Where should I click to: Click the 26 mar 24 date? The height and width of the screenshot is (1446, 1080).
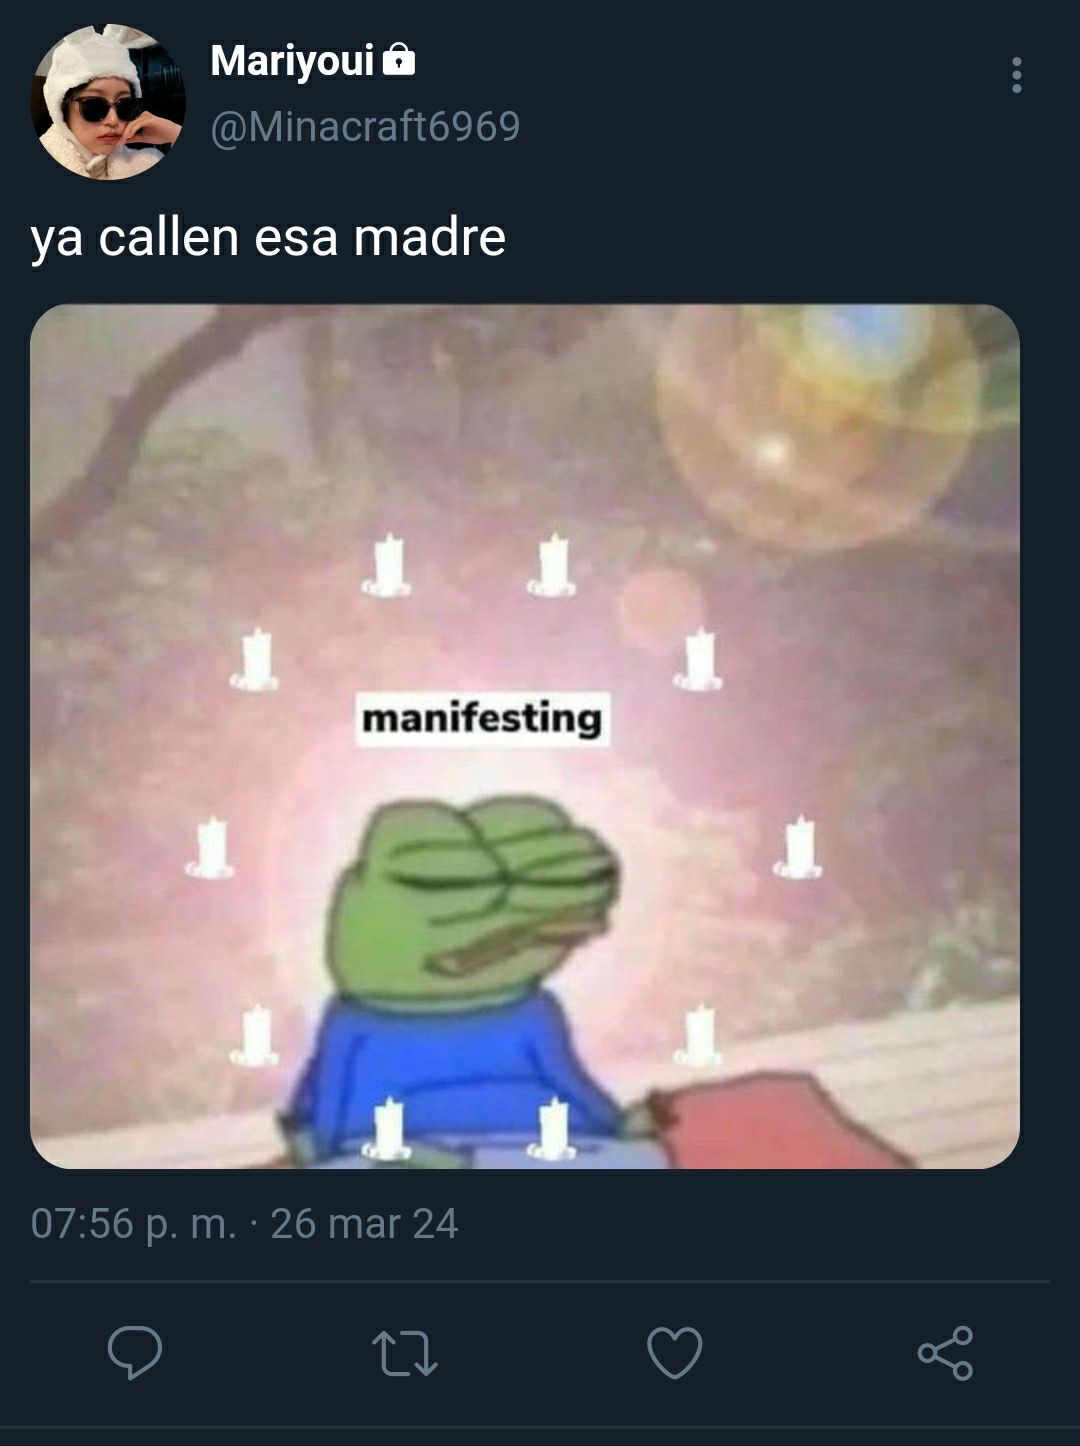(364, 1224)
